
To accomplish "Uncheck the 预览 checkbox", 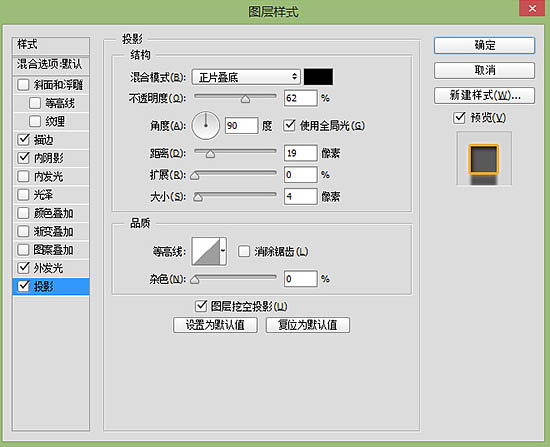I will point(459,118).
